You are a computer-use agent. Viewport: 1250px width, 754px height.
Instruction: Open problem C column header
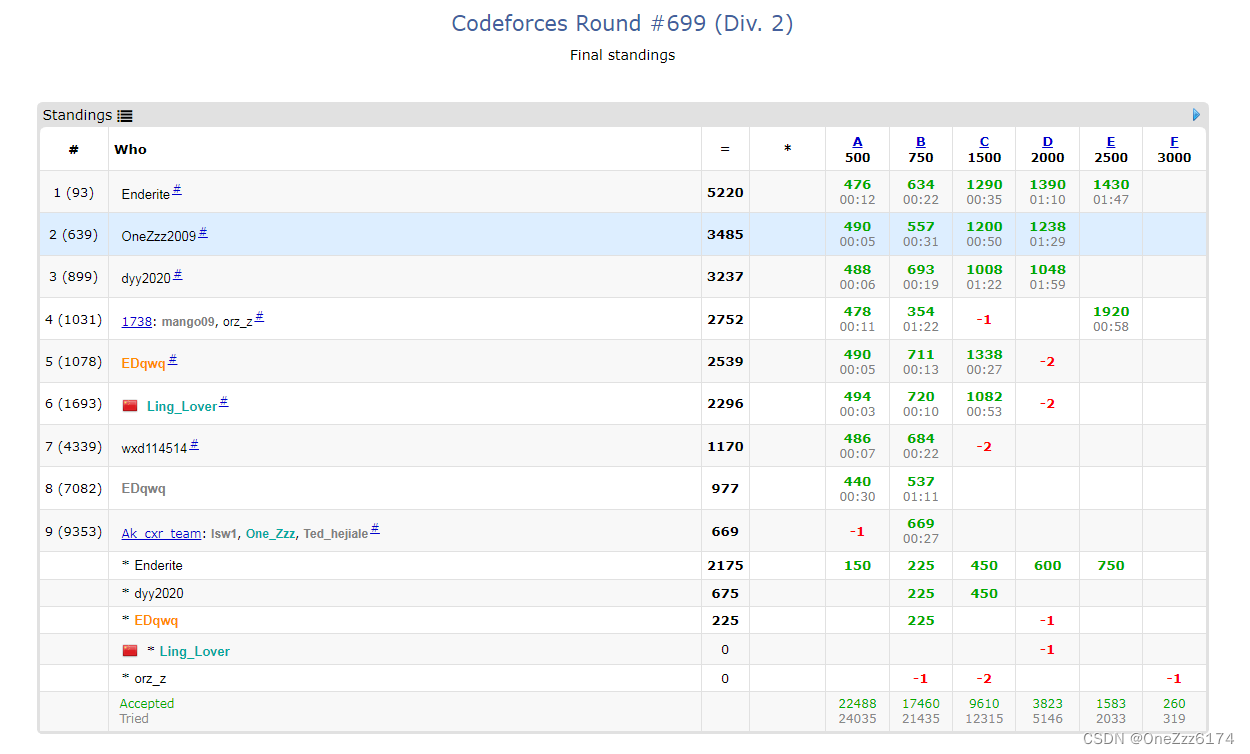click(984, 142)
